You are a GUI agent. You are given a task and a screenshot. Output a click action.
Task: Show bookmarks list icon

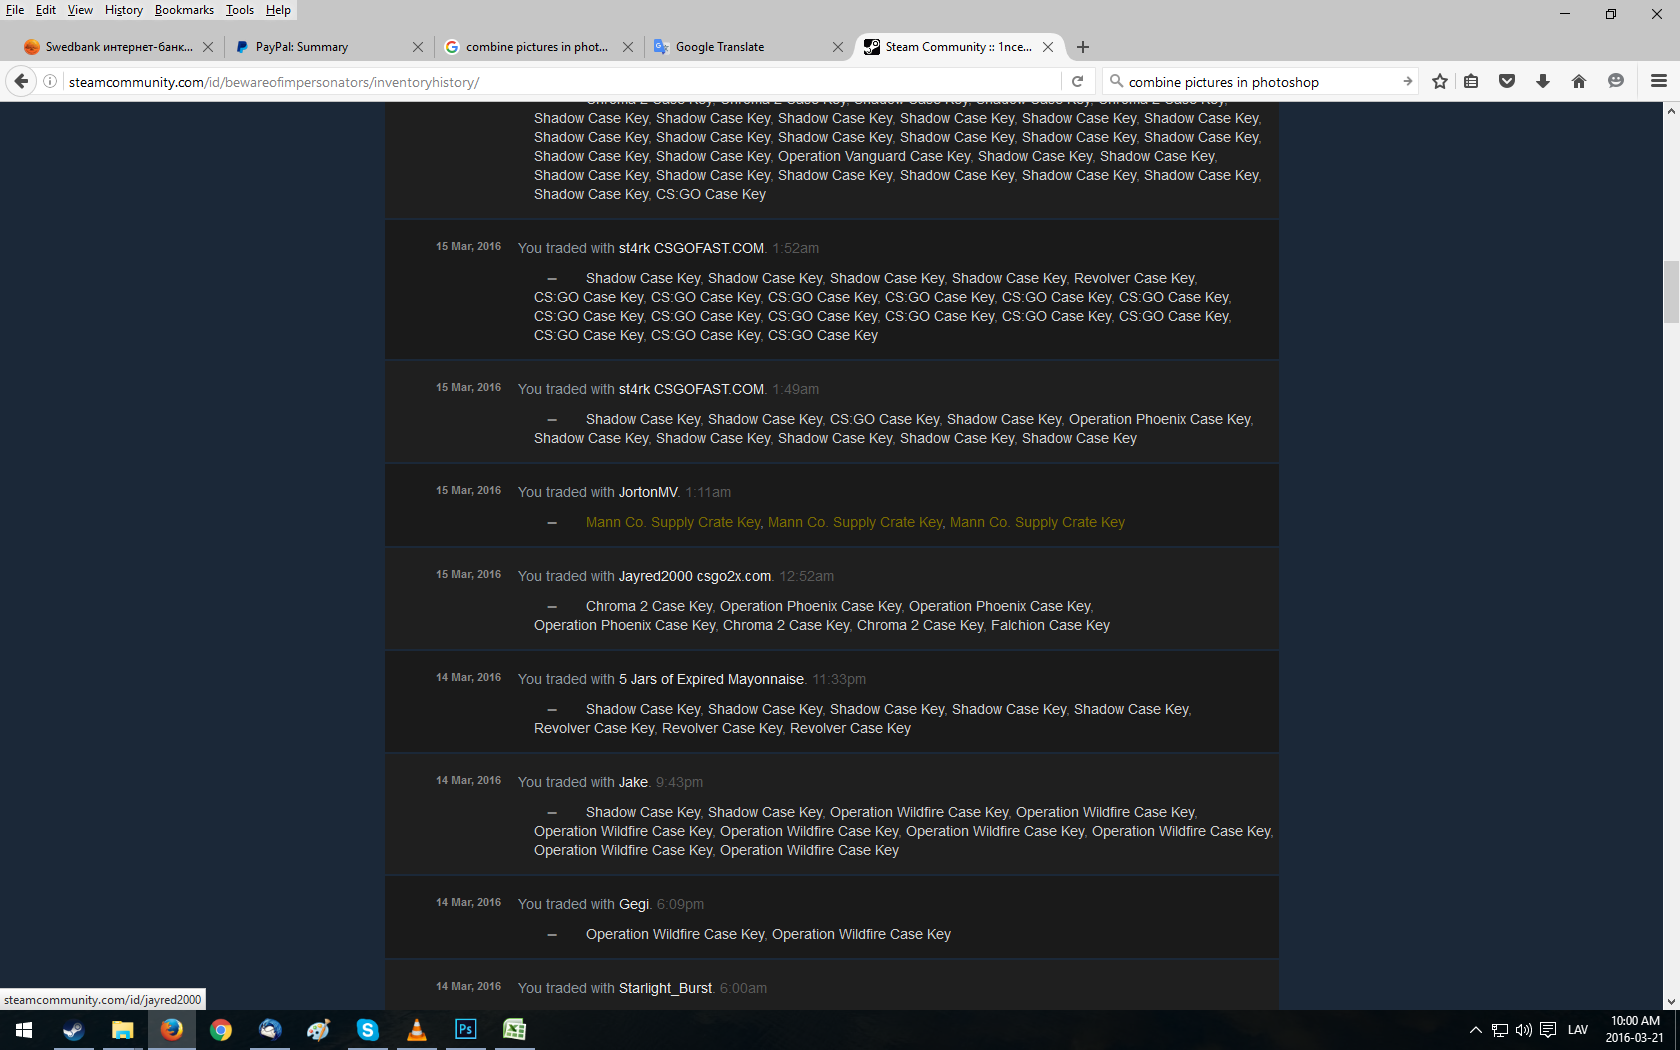pyautogui.click(x=1471, y=82)
